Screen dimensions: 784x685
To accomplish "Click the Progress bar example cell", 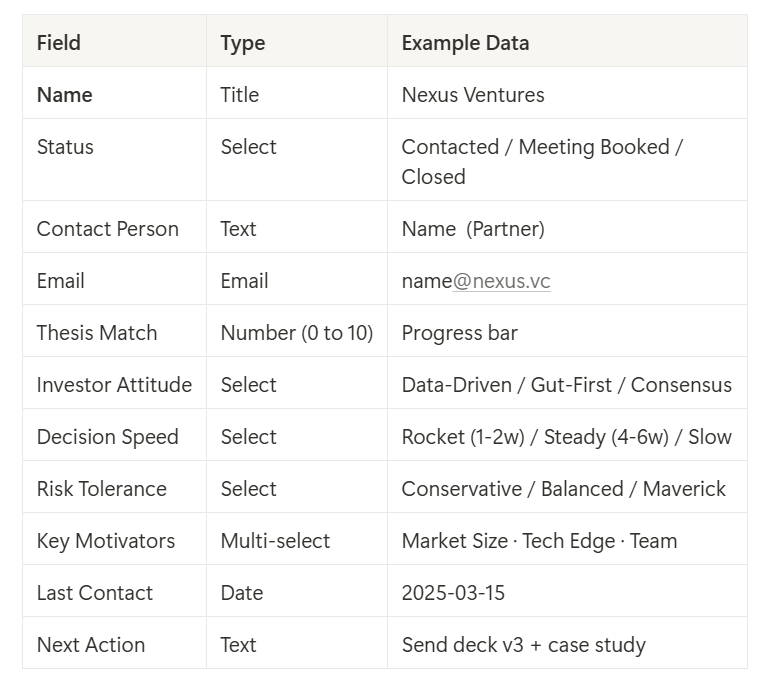I will pos(459,333).
